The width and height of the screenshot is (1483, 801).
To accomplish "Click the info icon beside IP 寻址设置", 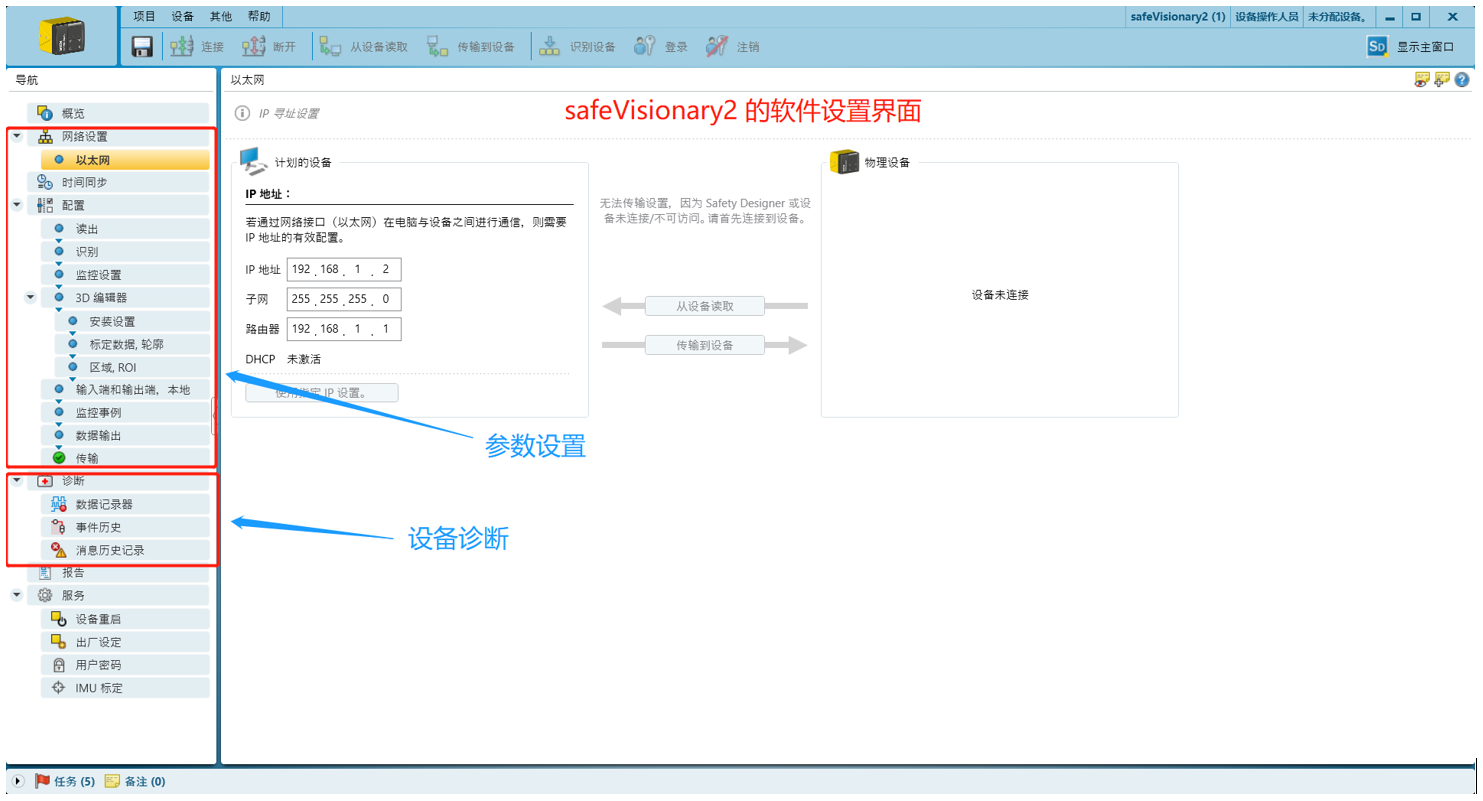I will click(x=242, y=113).
